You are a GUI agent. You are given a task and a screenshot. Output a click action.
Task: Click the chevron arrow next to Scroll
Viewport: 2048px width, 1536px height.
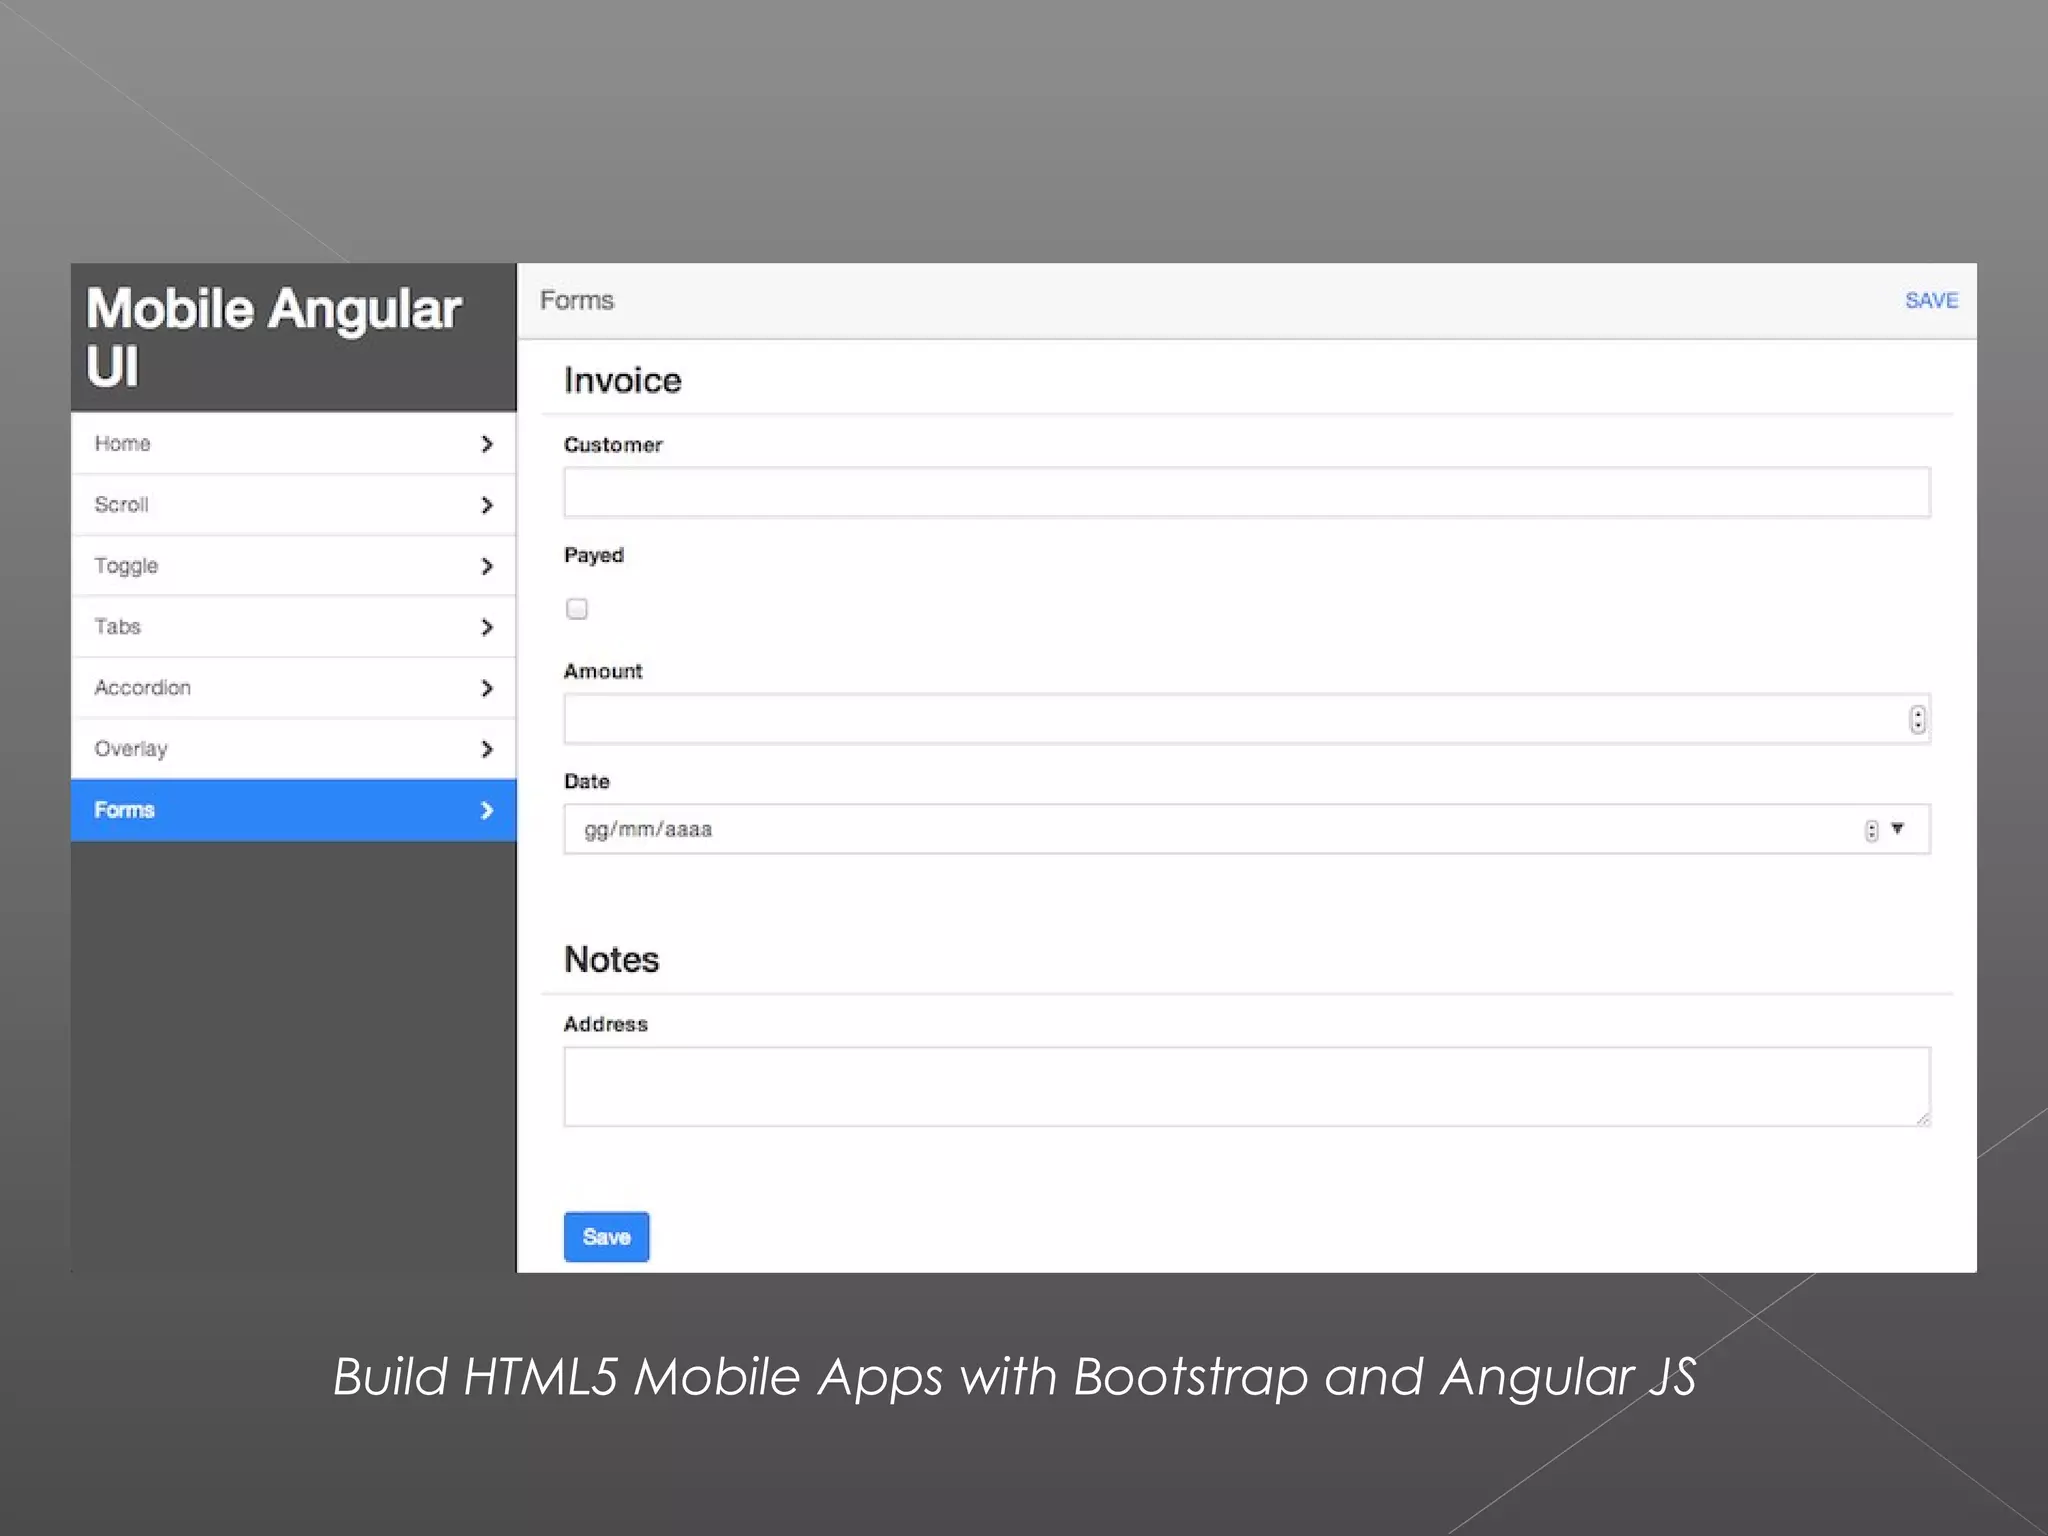pyautogui.click(x=487, y=505)
